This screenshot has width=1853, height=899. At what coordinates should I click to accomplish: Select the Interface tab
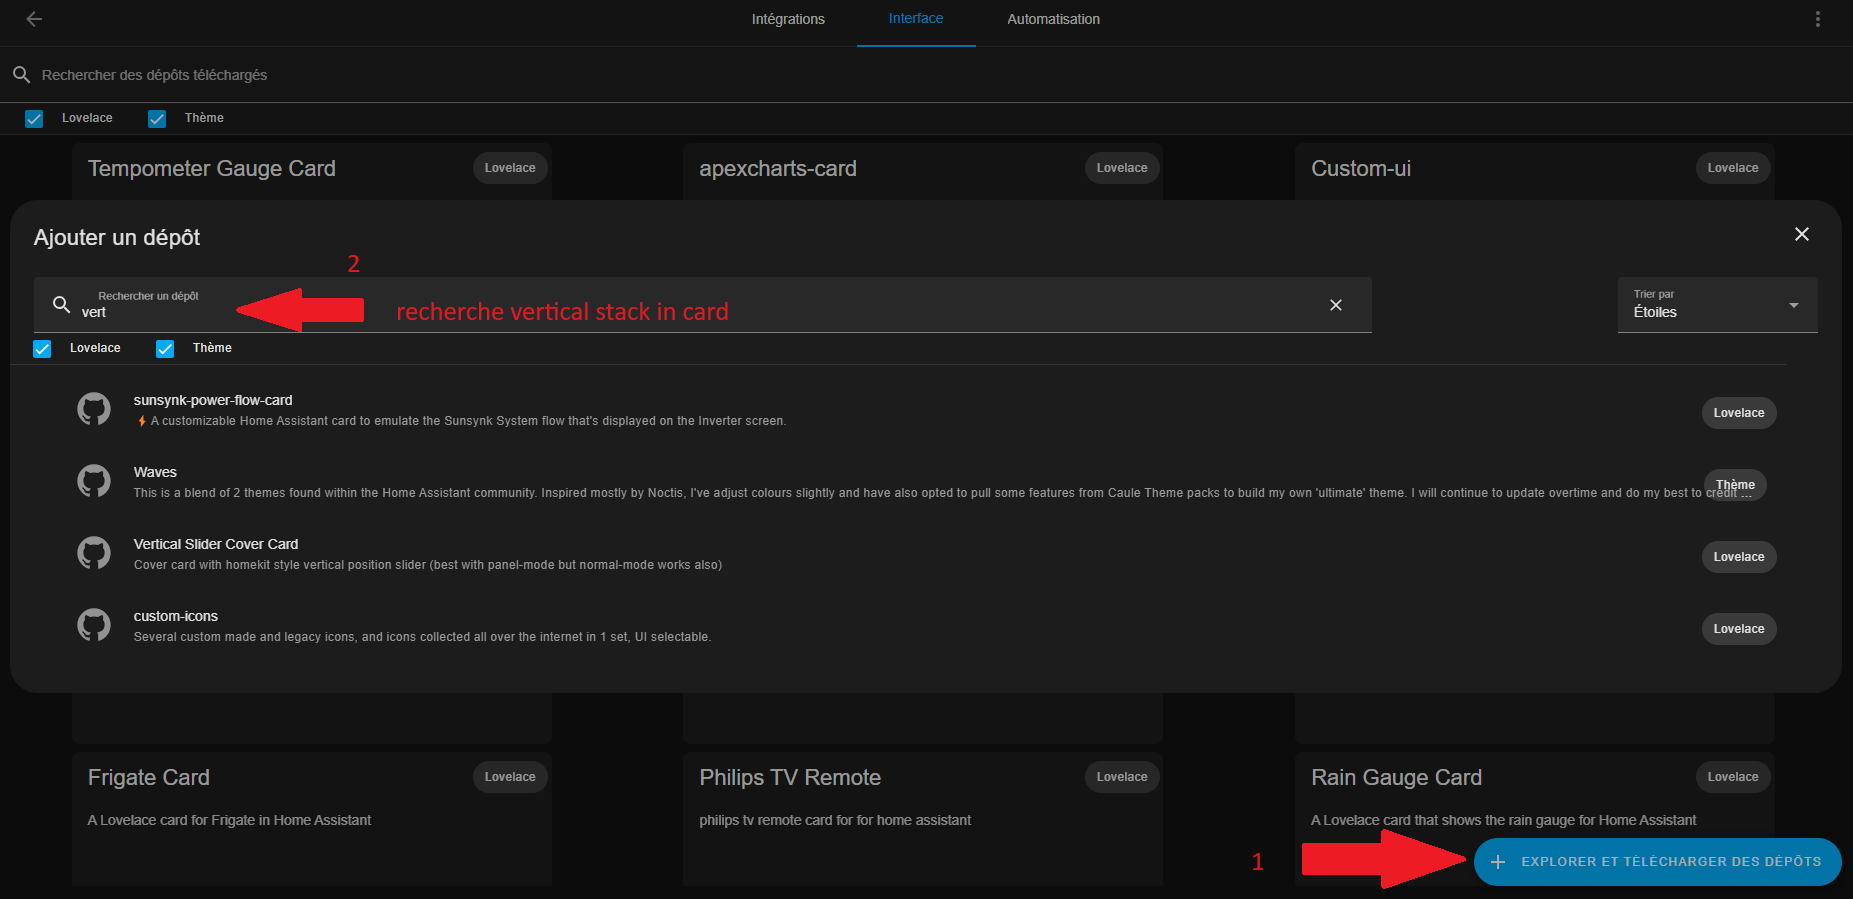[916, 19]
